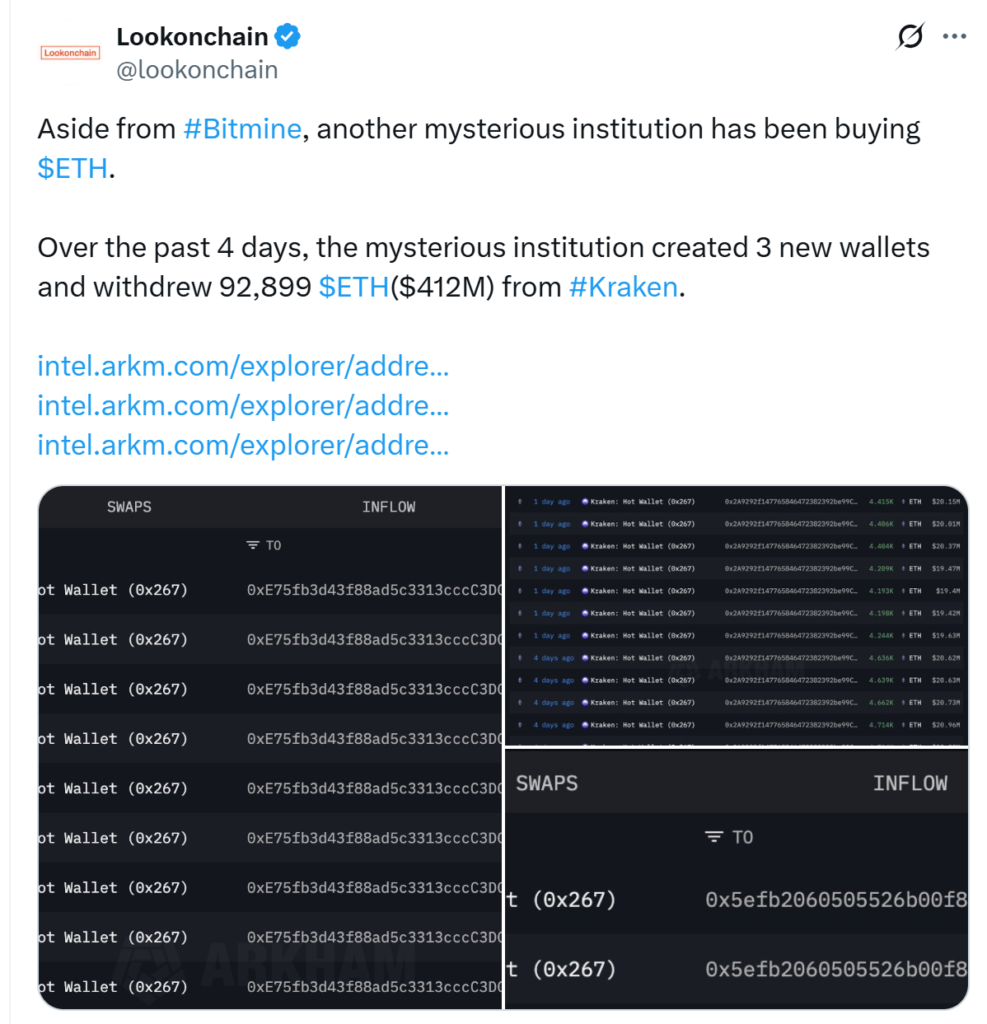
Task: Open the #Bitmine hashtag
Action: pos(241,128)
